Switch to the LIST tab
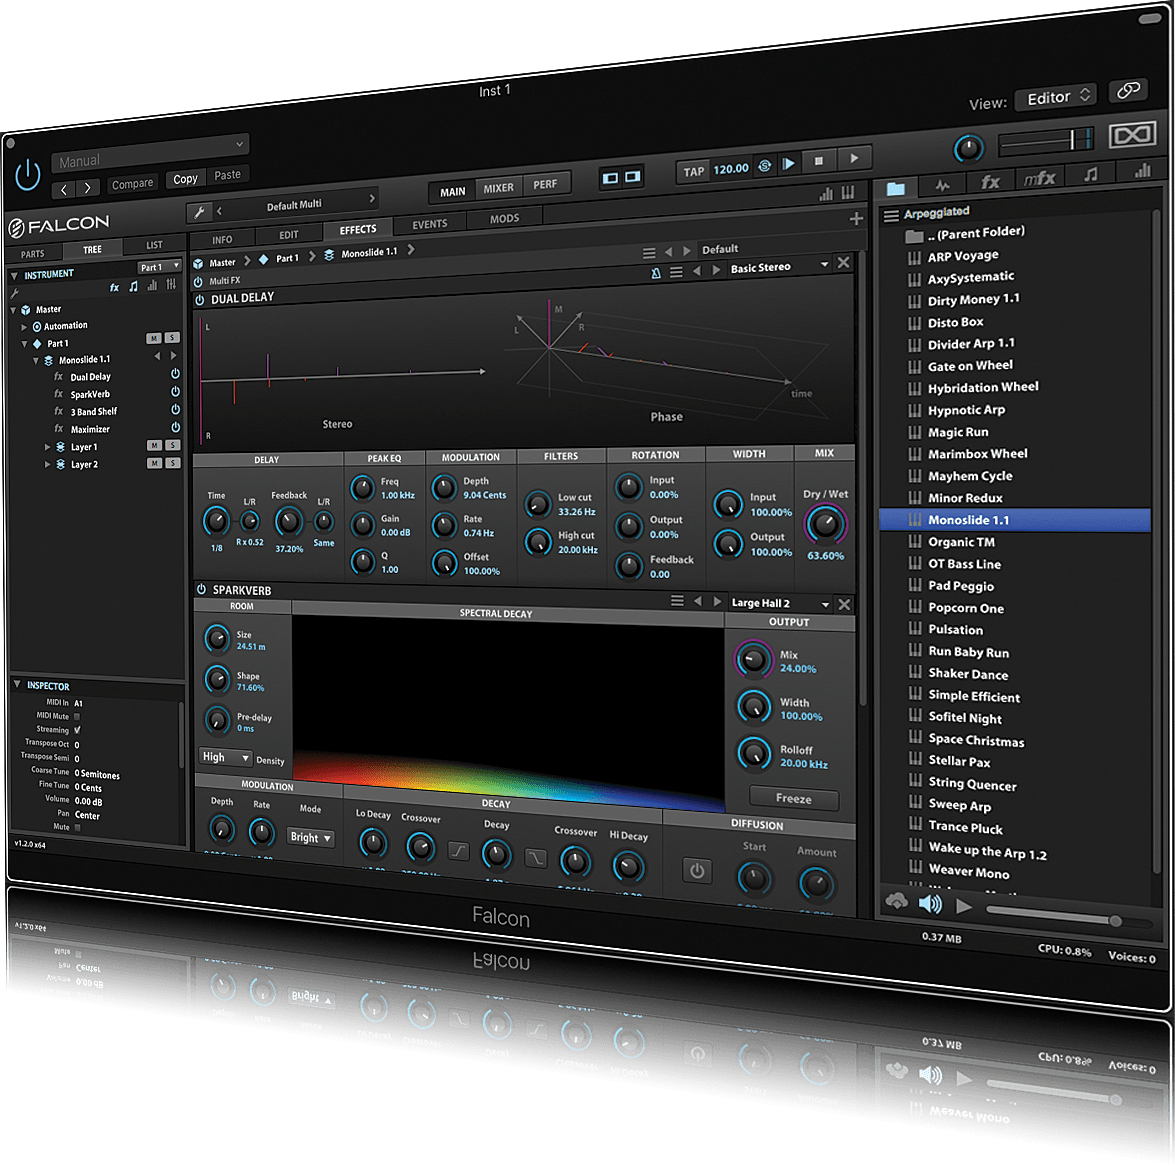The image size is (1175, 1166). click(154, 245)
